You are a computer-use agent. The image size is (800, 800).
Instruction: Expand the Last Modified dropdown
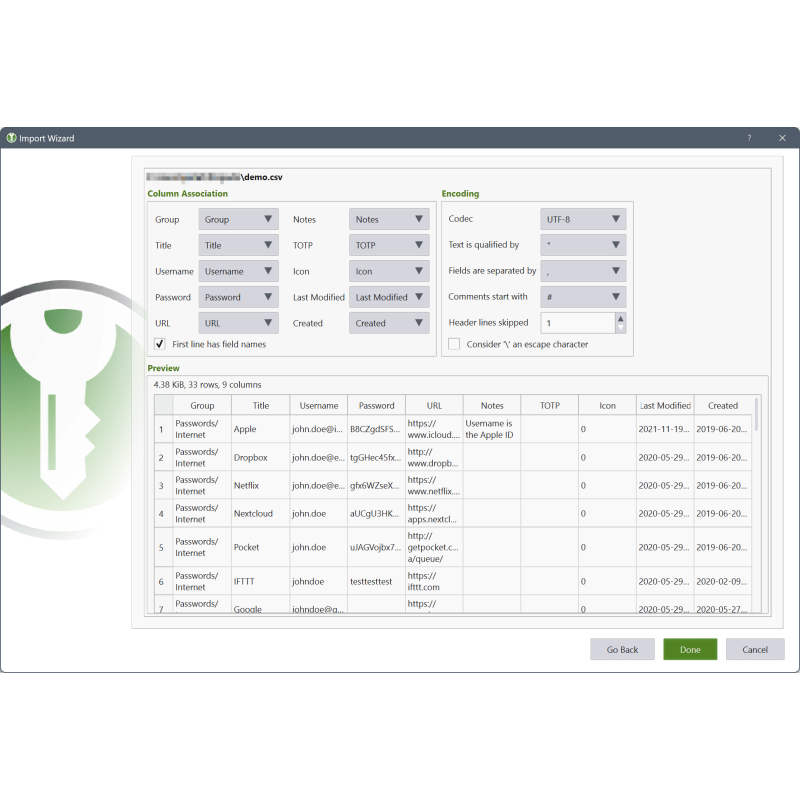[389, 297]
